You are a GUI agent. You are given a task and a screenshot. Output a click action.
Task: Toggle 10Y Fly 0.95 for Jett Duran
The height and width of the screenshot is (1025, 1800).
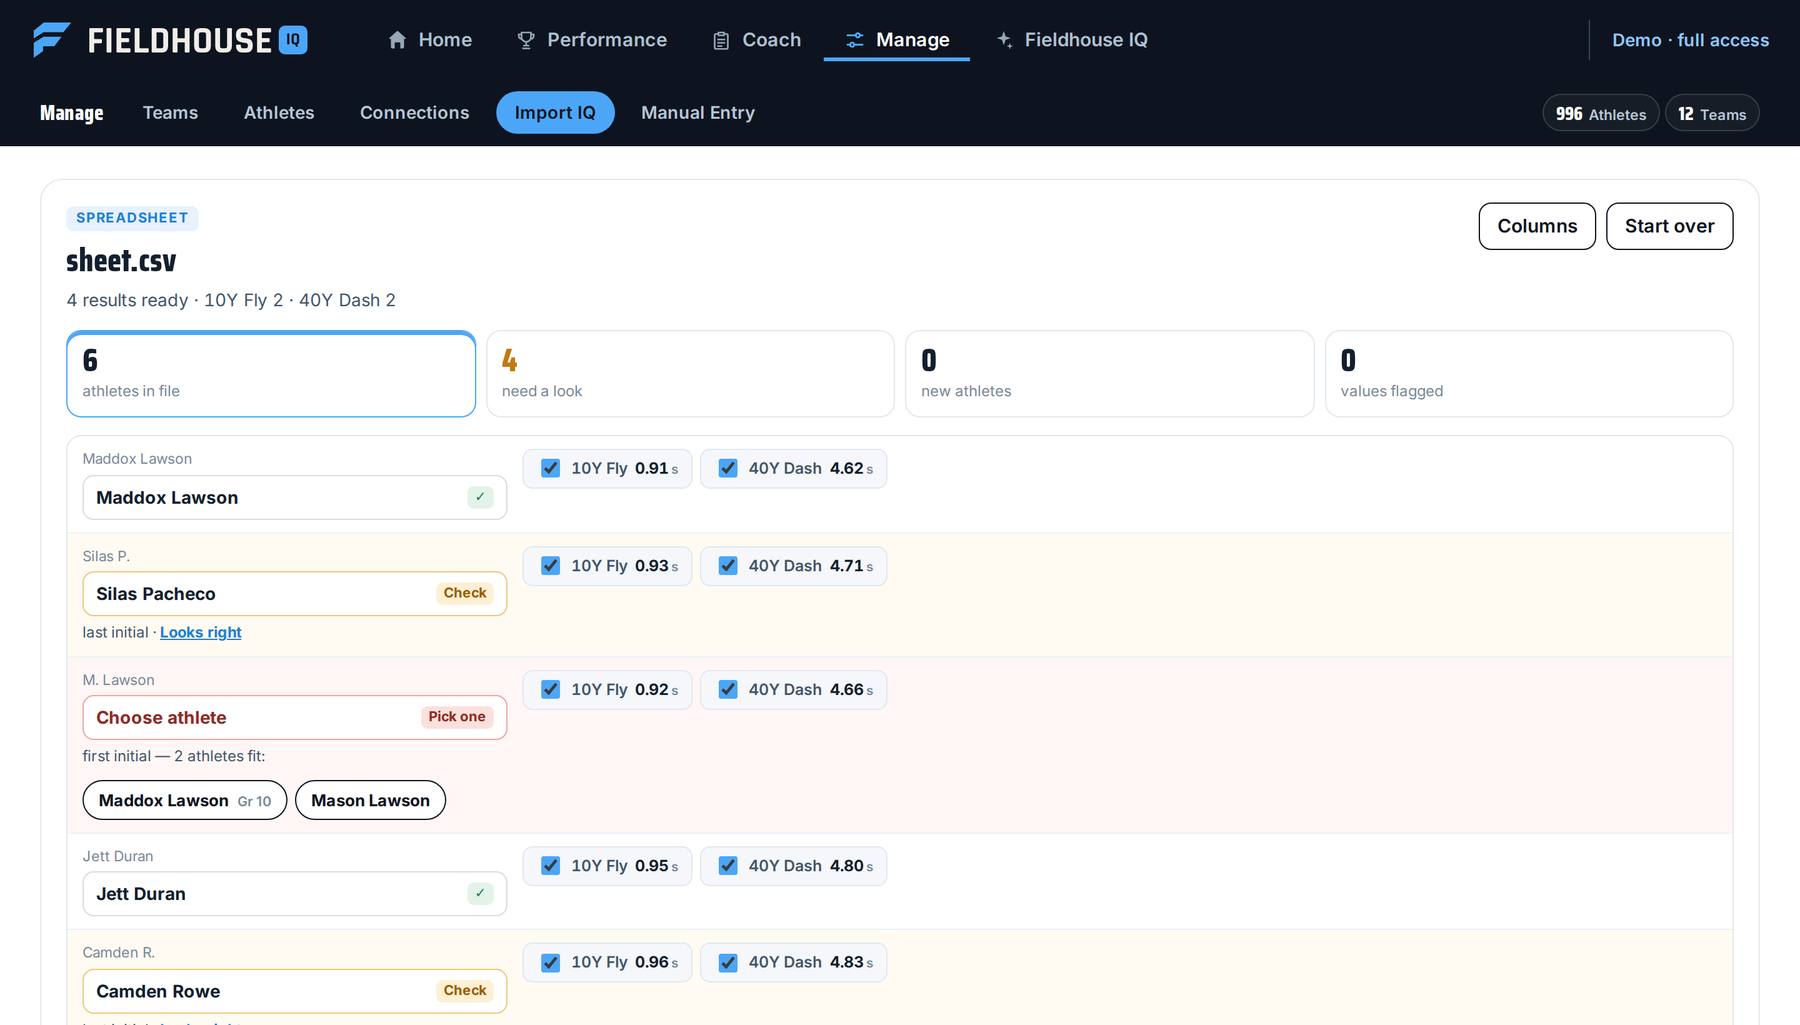[550, 866]
